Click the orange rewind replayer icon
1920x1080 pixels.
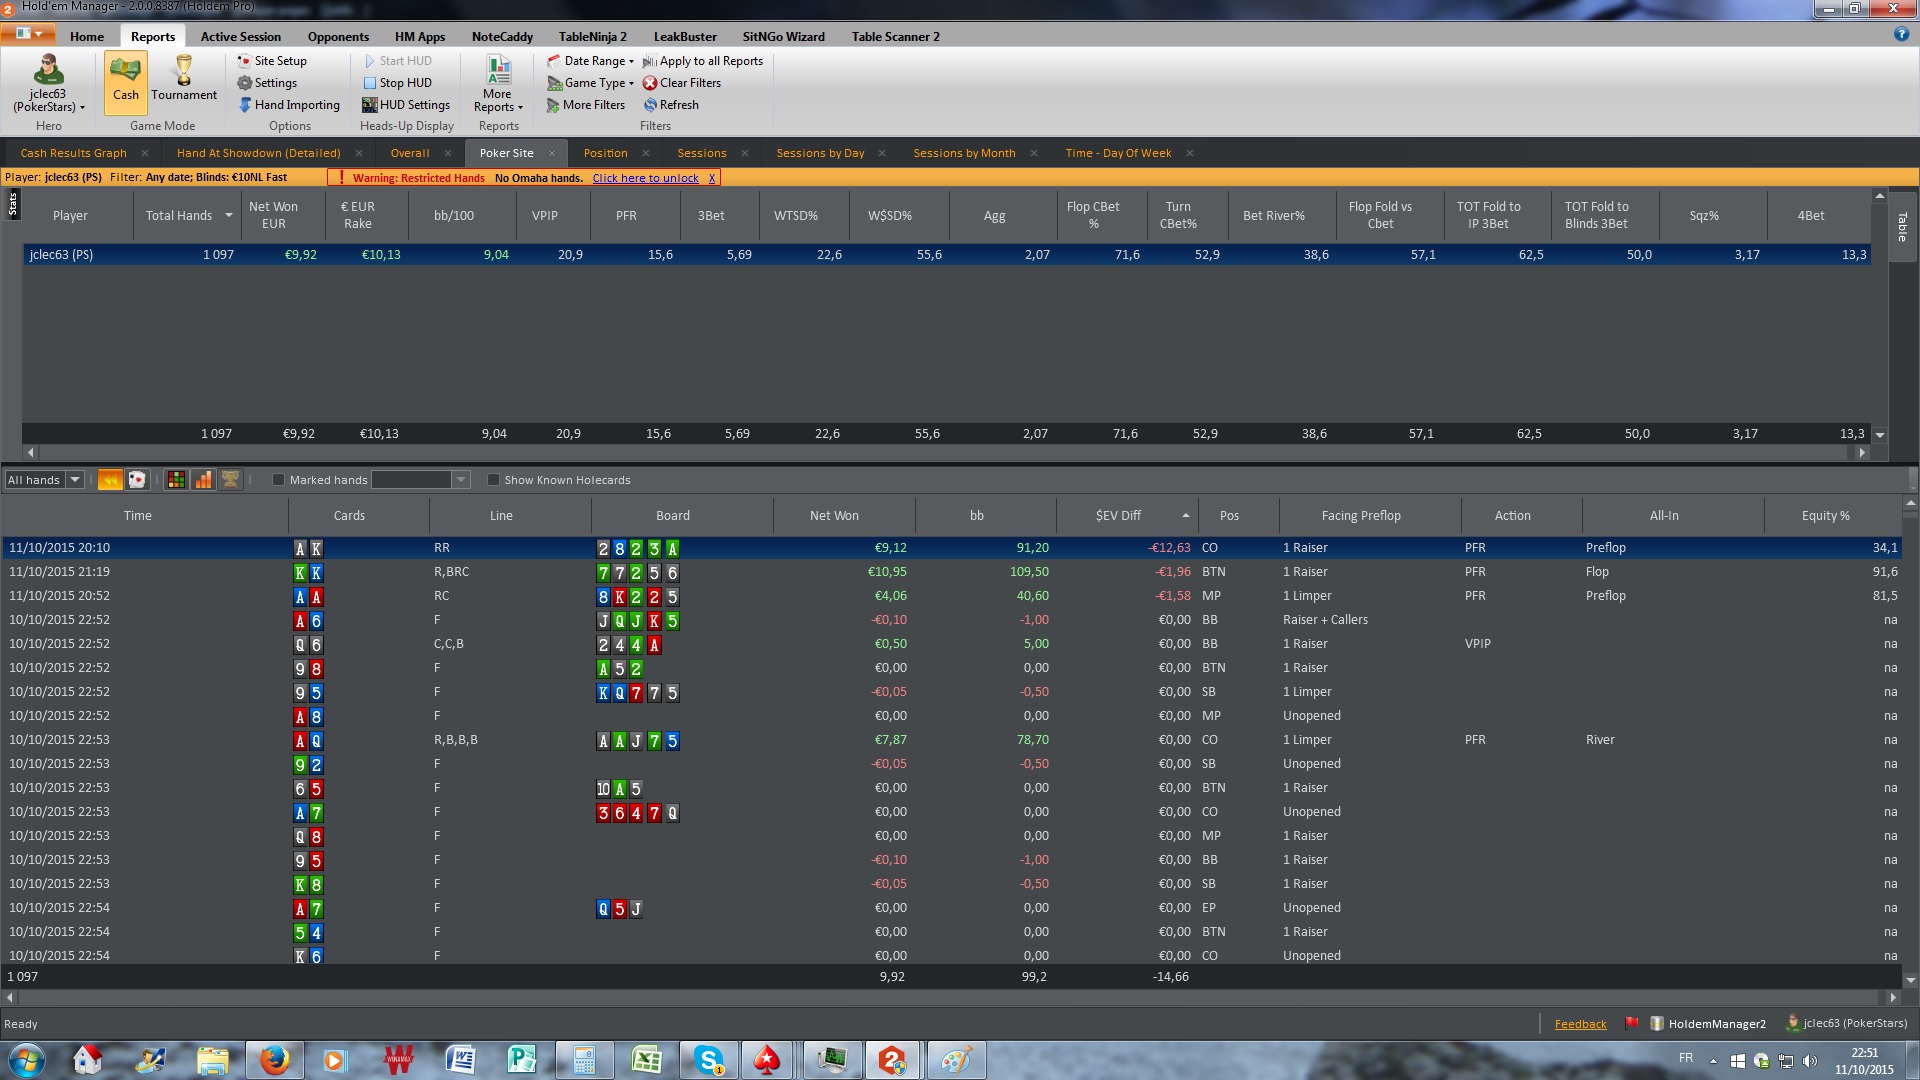110,480
